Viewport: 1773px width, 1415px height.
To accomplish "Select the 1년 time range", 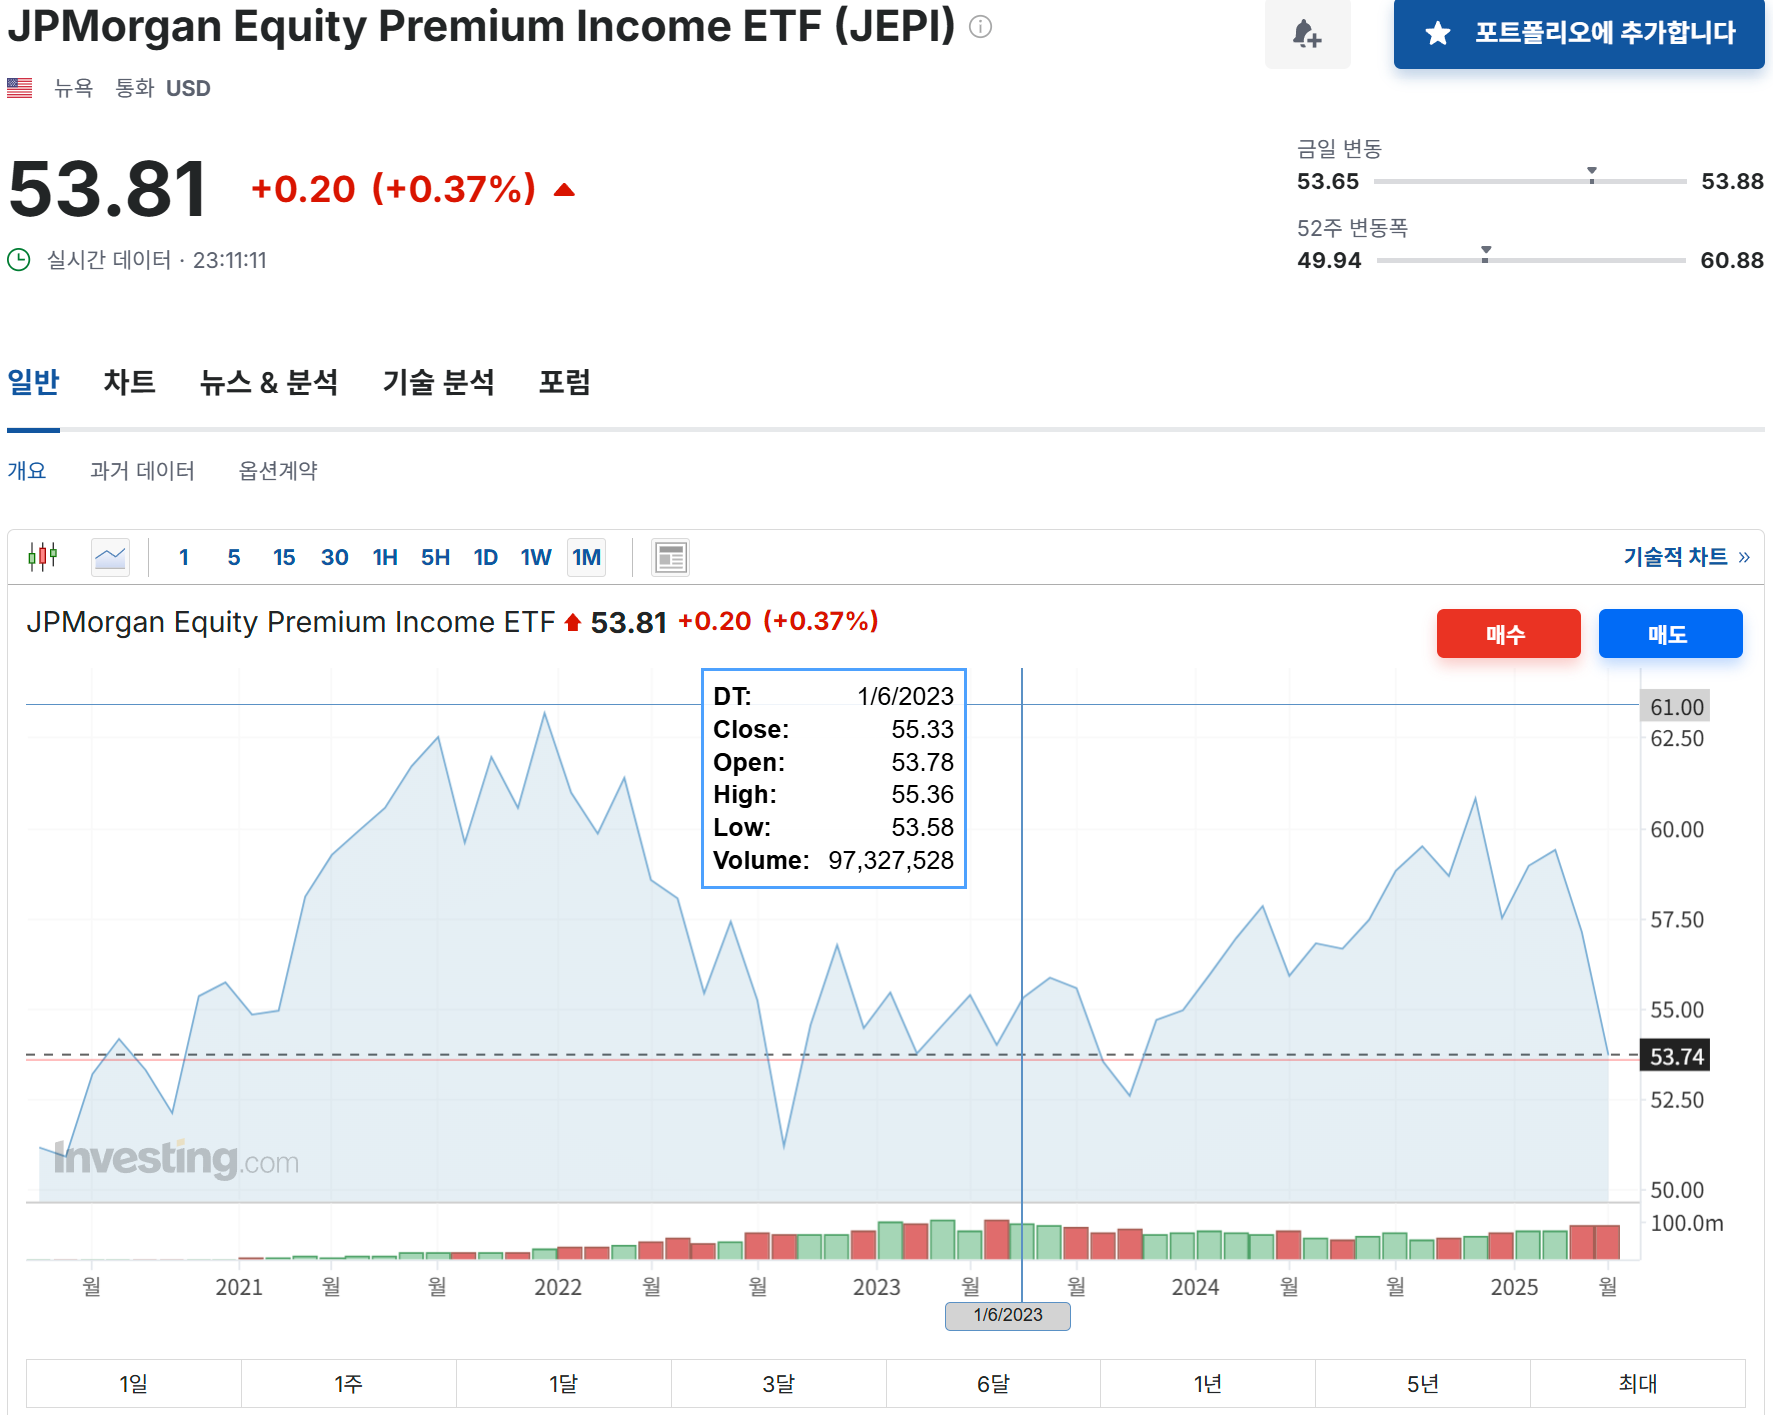I will (1208, 1384).
